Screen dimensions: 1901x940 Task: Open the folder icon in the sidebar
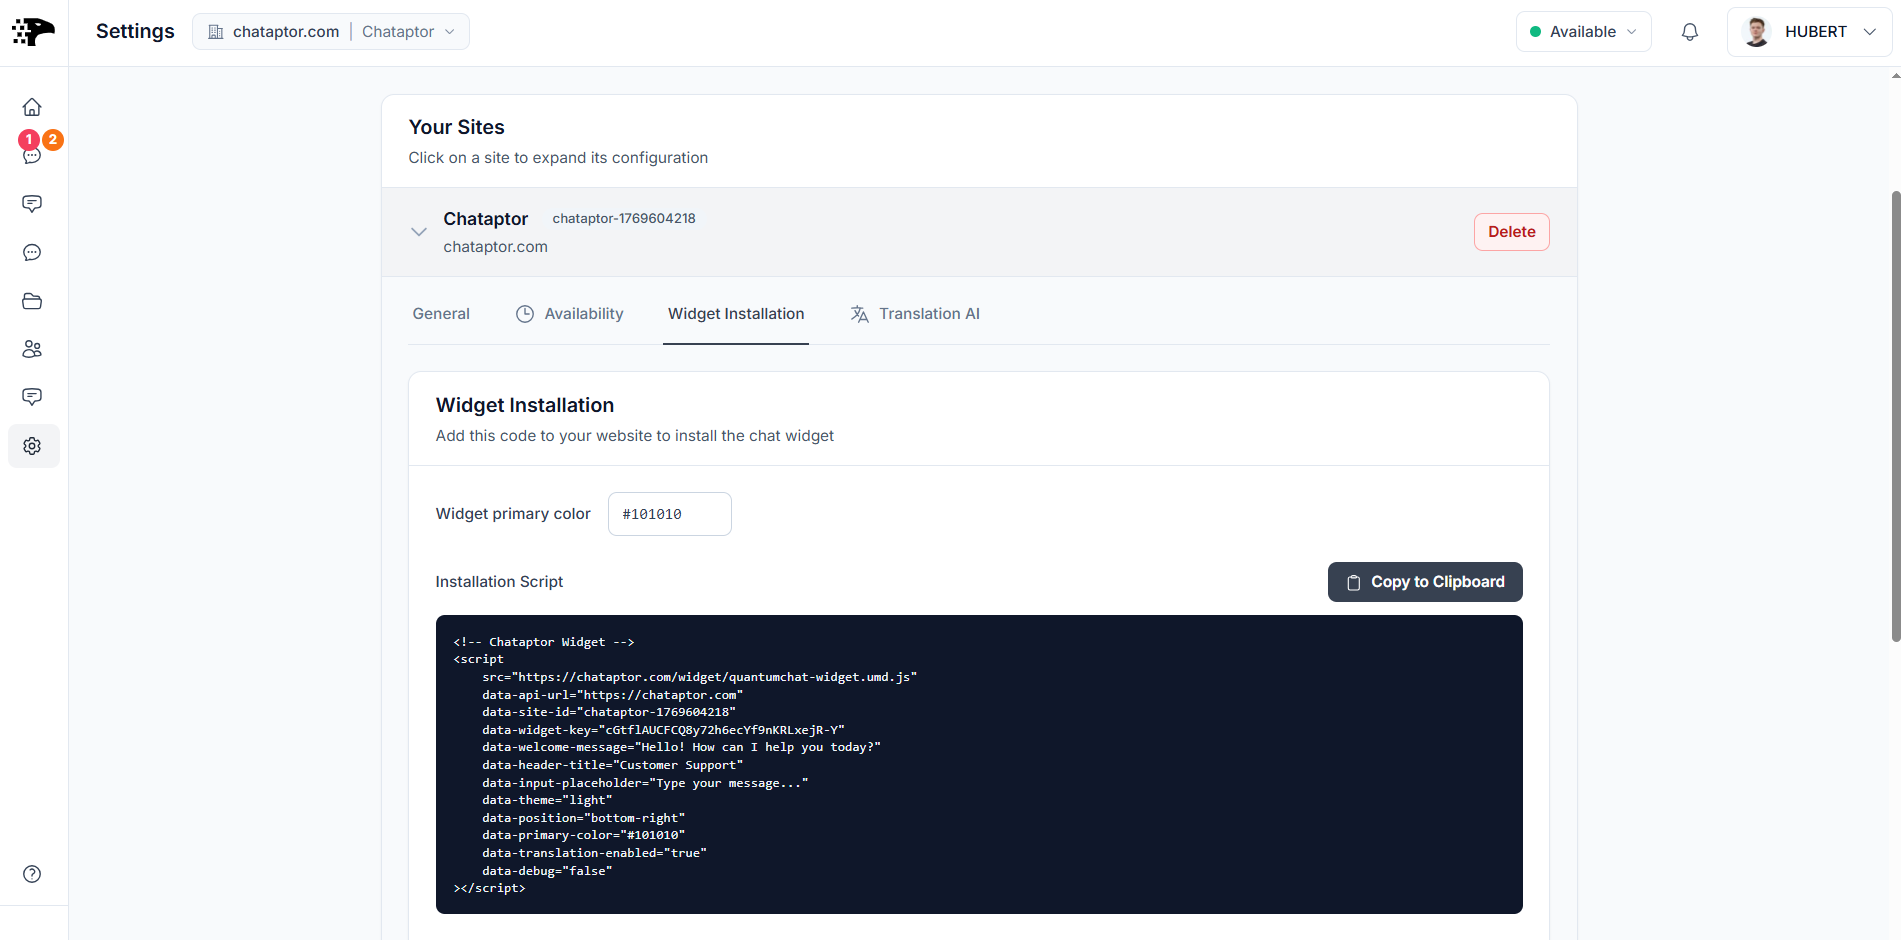click(32, 301)
